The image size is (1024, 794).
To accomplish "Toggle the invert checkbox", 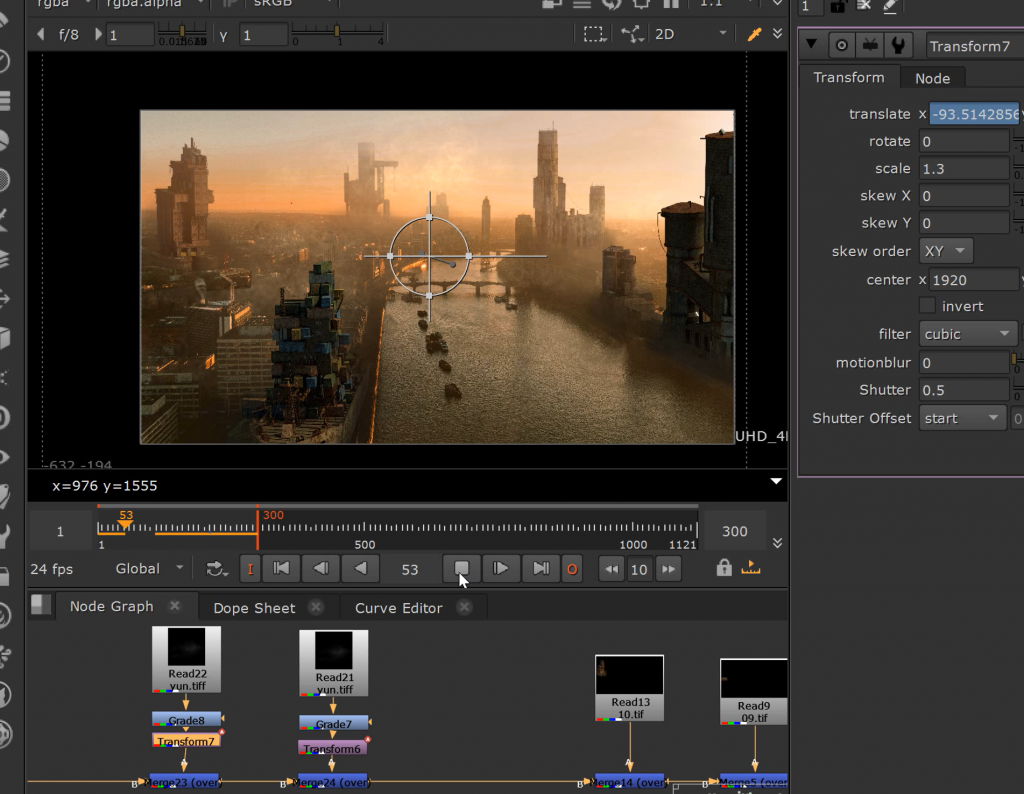I will pos(927,306).
